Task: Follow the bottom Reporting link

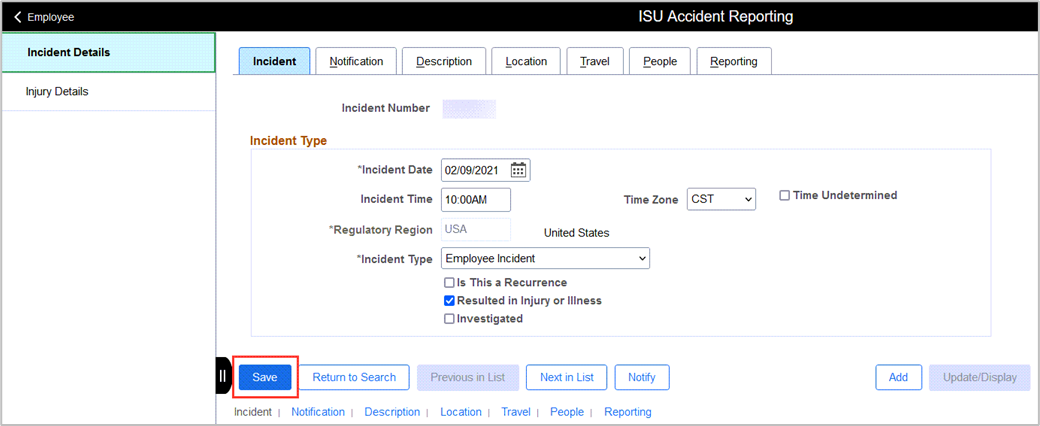Action: pyautogui.click(x=627, y=412)
